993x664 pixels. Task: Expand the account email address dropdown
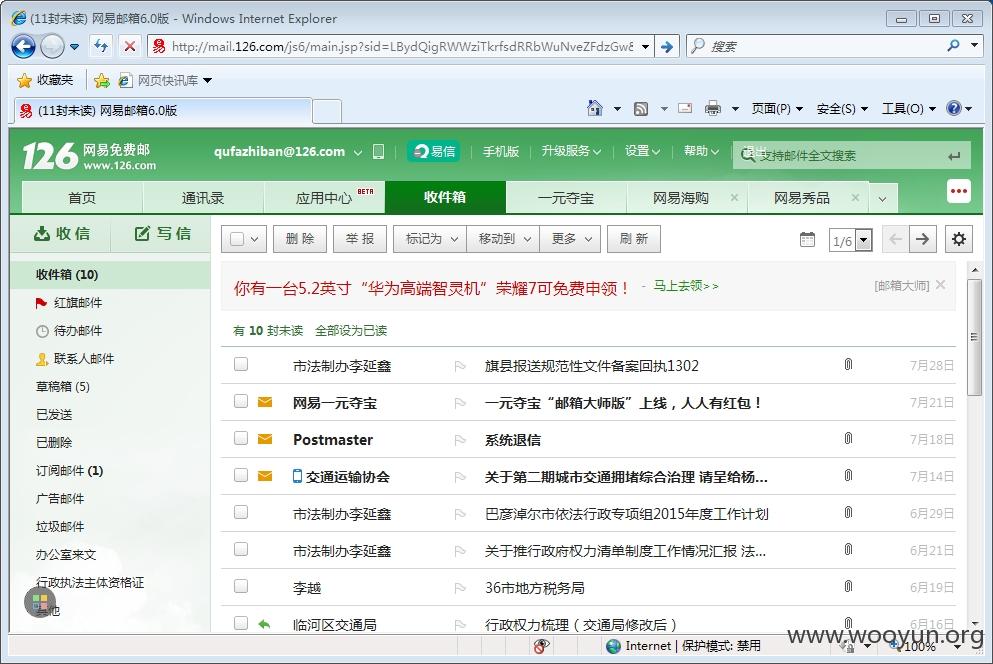click(358, 153)
